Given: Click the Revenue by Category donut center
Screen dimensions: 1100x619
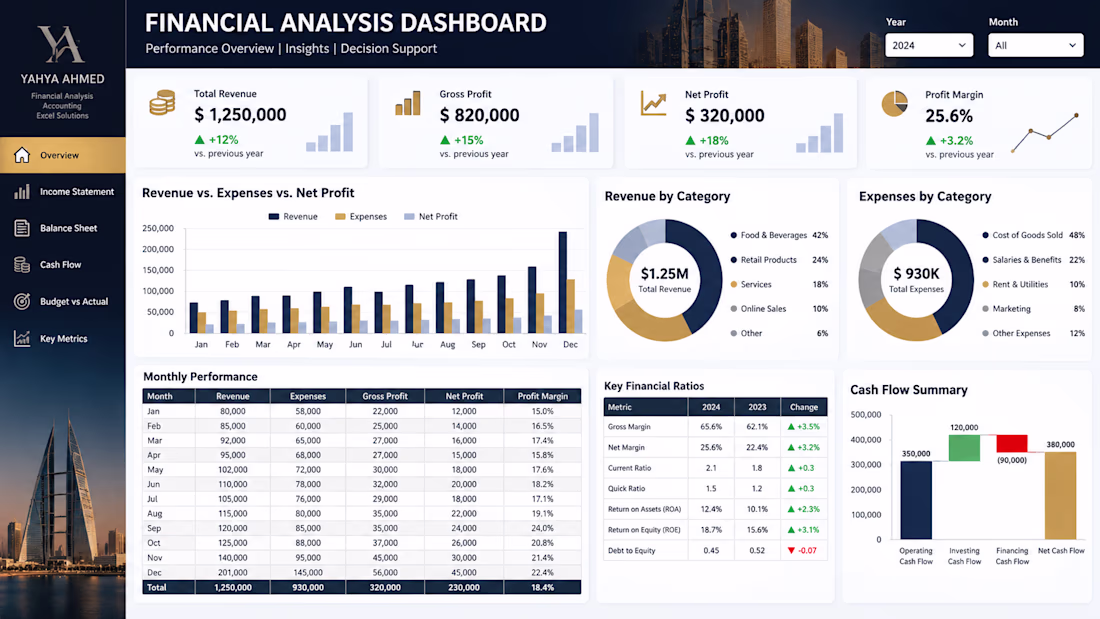Looking at the screenshot, I should point(664,279).
